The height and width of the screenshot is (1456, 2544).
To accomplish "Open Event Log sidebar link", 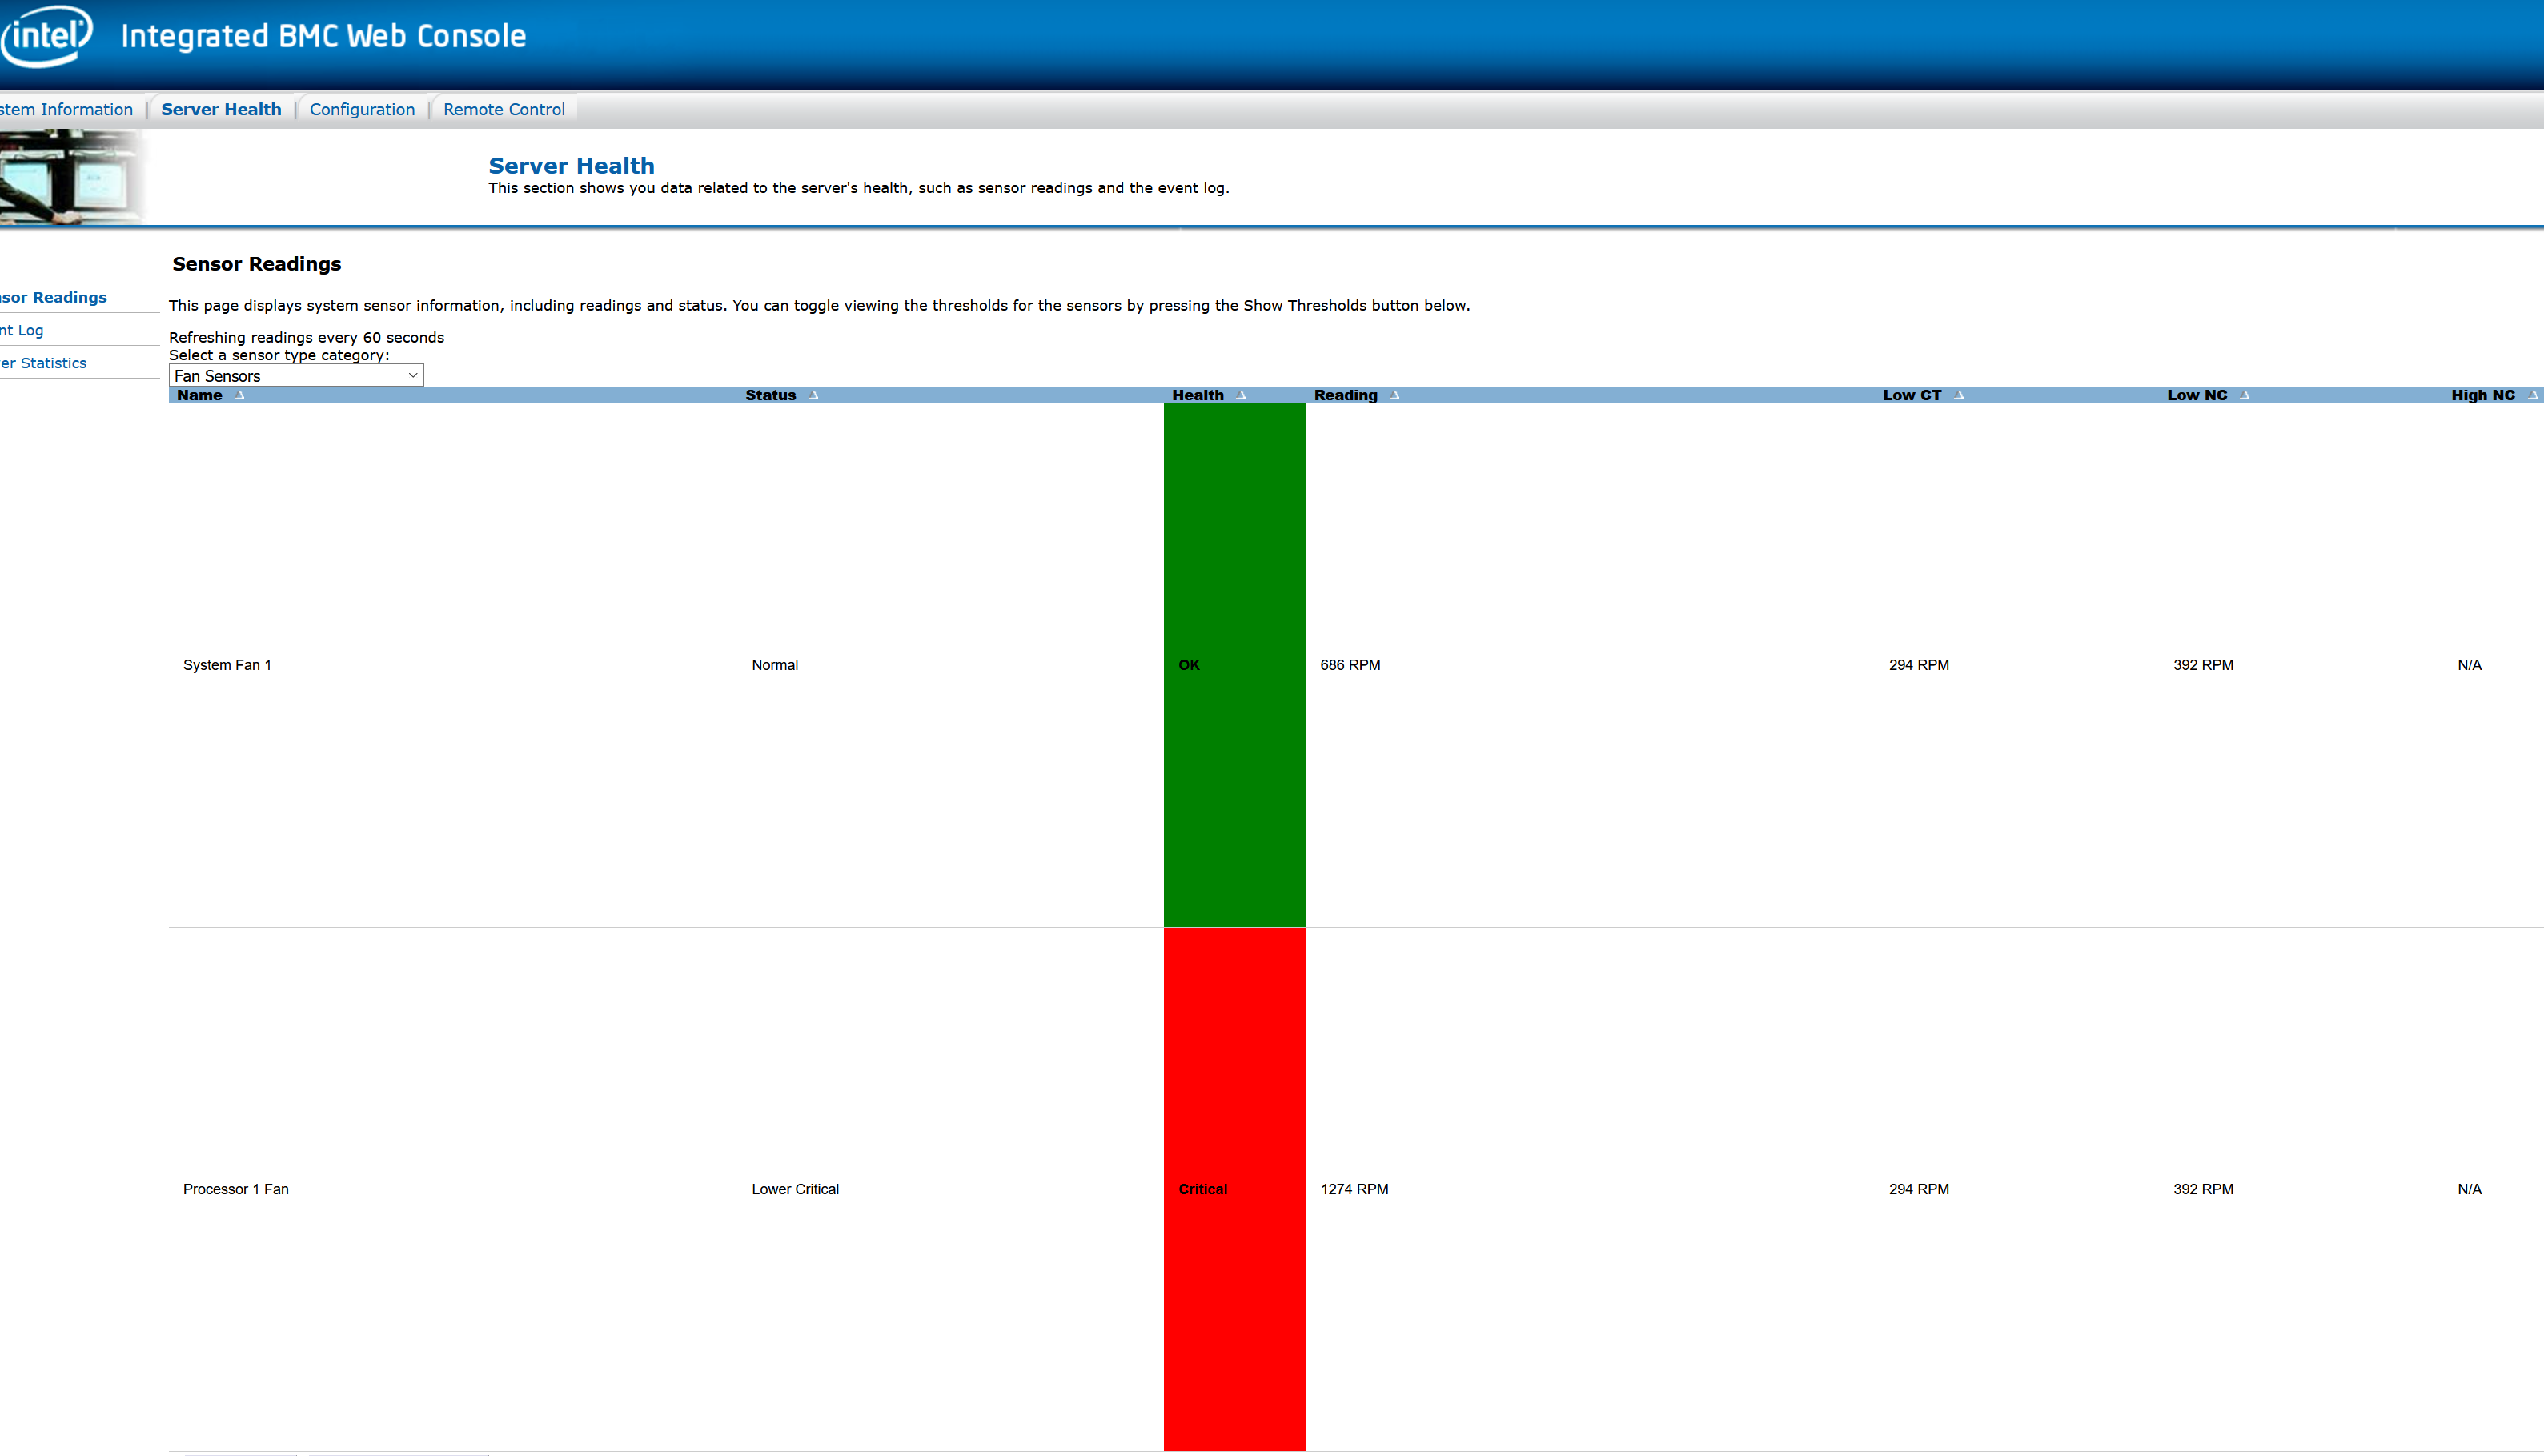I will (x=22, y=331).
